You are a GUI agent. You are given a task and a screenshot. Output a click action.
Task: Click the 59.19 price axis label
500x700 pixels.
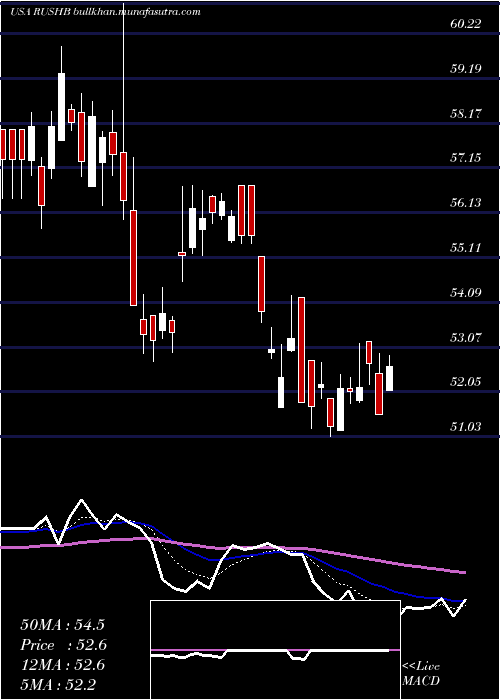click(x=466, y=69)
